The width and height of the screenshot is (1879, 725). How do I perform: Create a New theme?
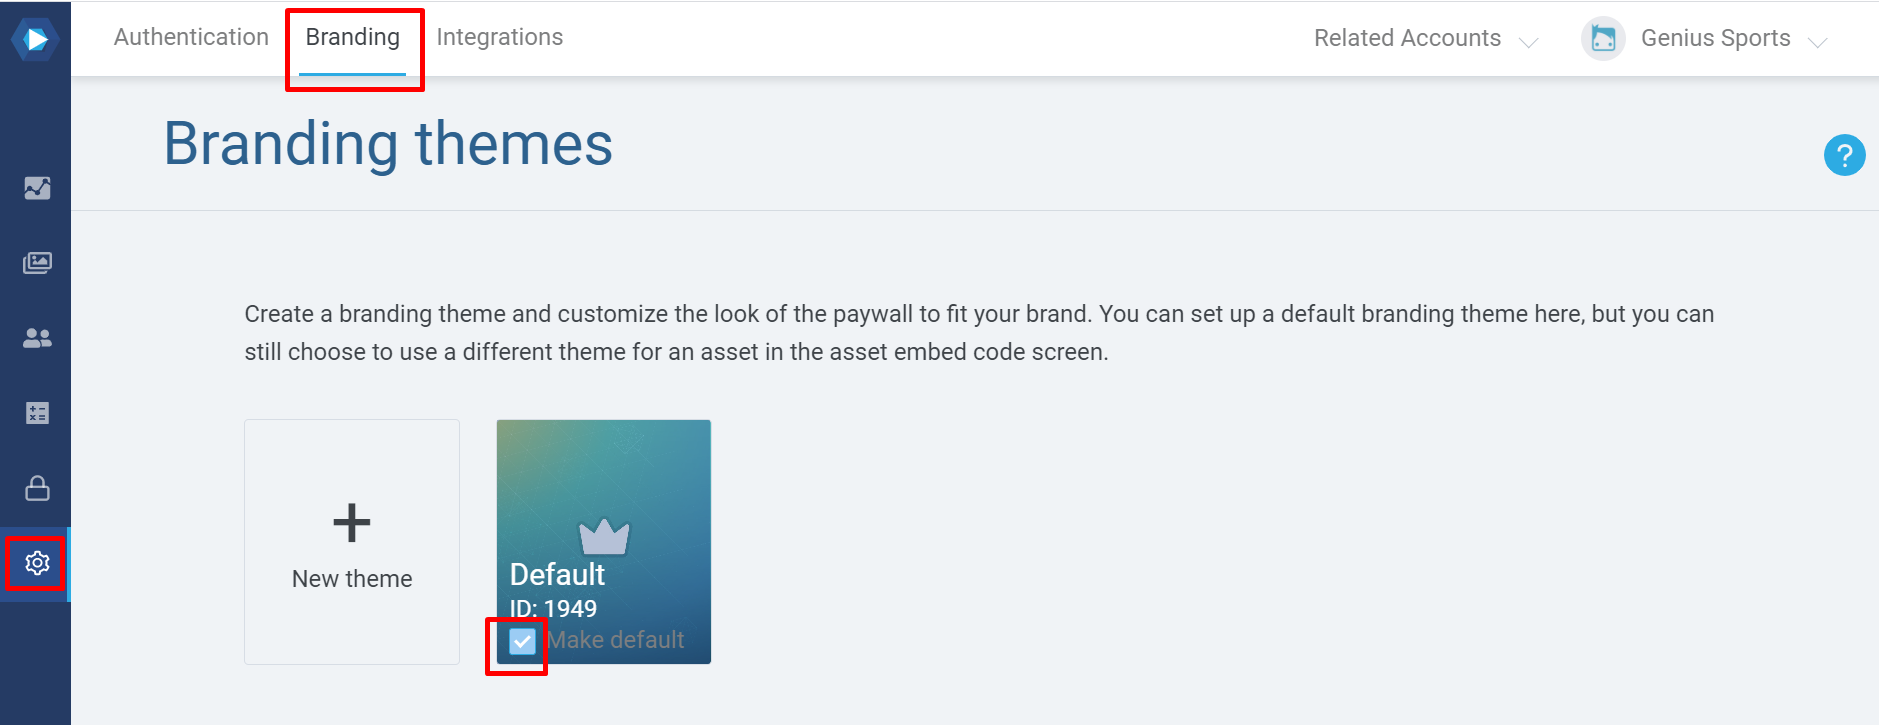click(352, 542)
